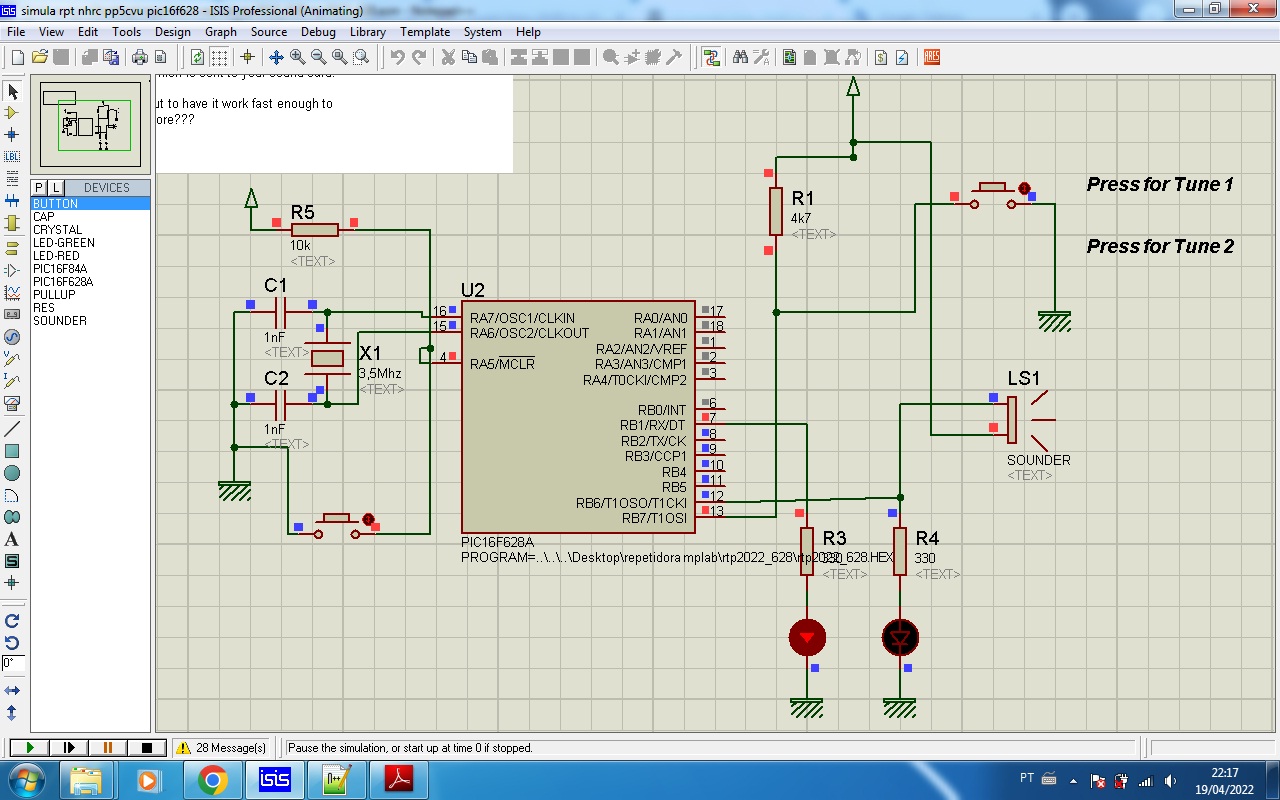Click the rotation angle input field
1280x800 pixels.
point(12,664)
